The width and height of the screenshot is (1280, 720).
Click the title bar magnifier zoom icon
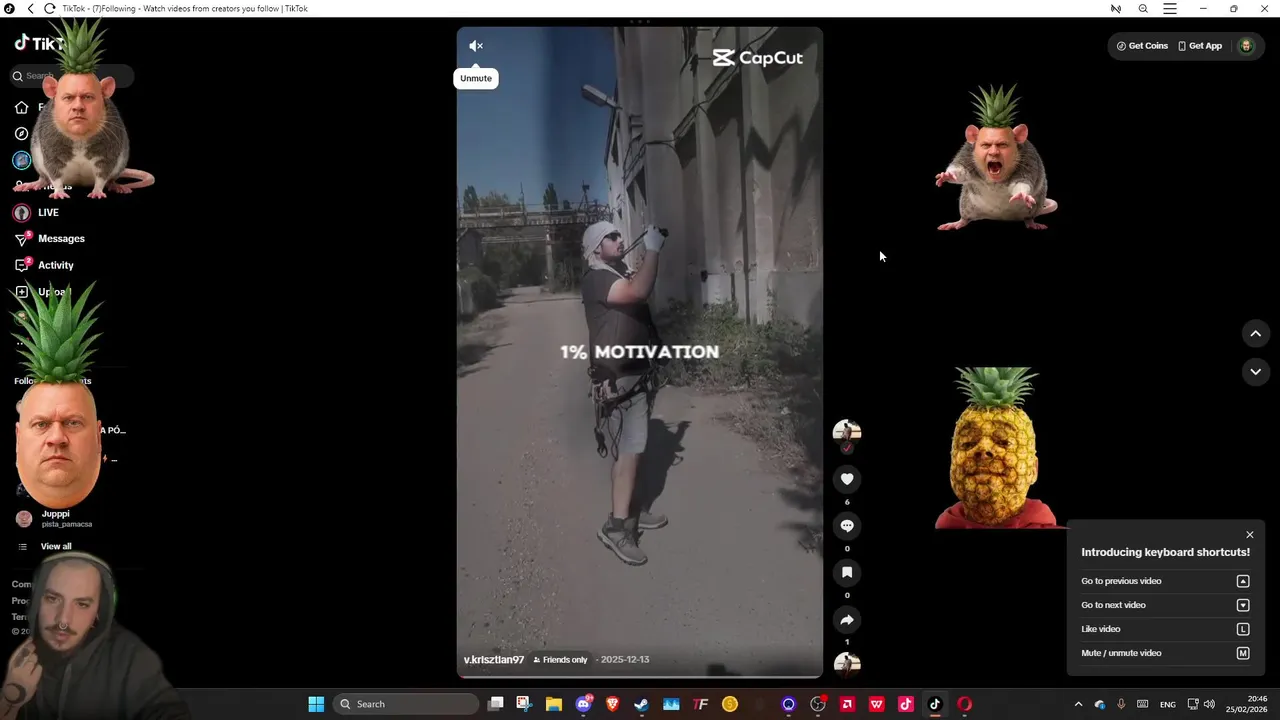[x=1143, y=8]
